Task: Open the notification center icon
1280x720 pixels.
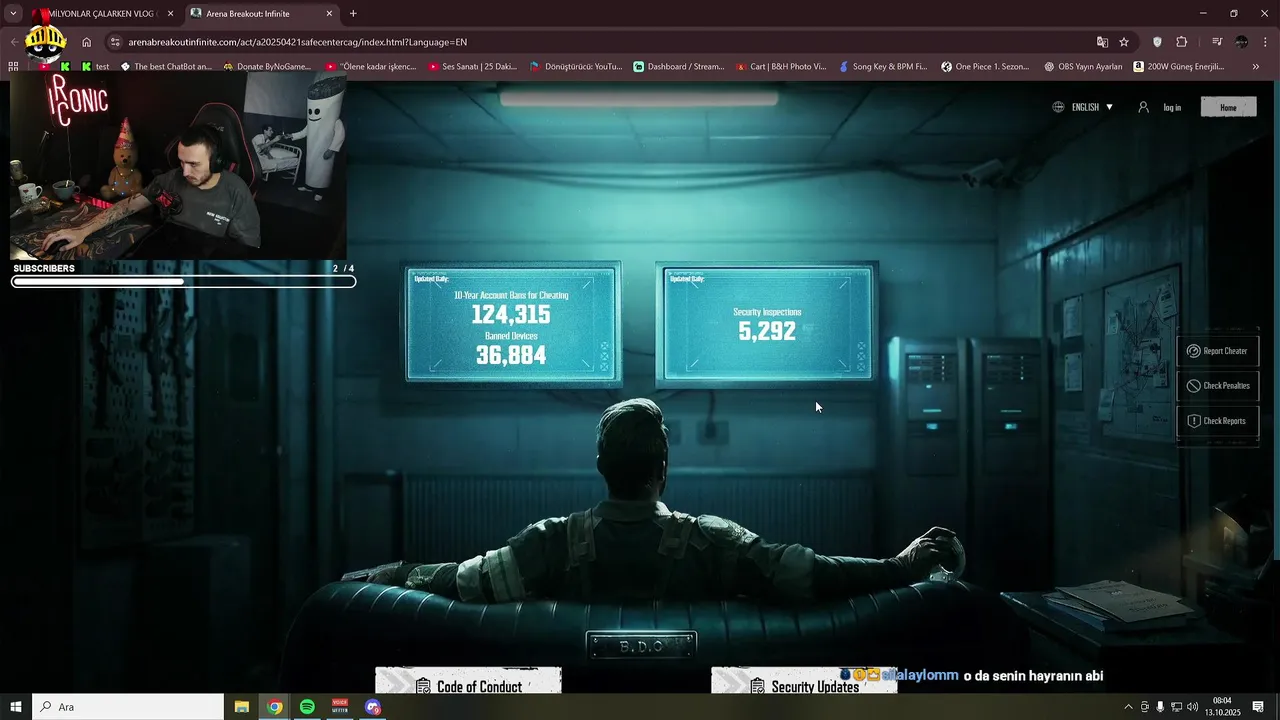Action: coord(1258,707)
